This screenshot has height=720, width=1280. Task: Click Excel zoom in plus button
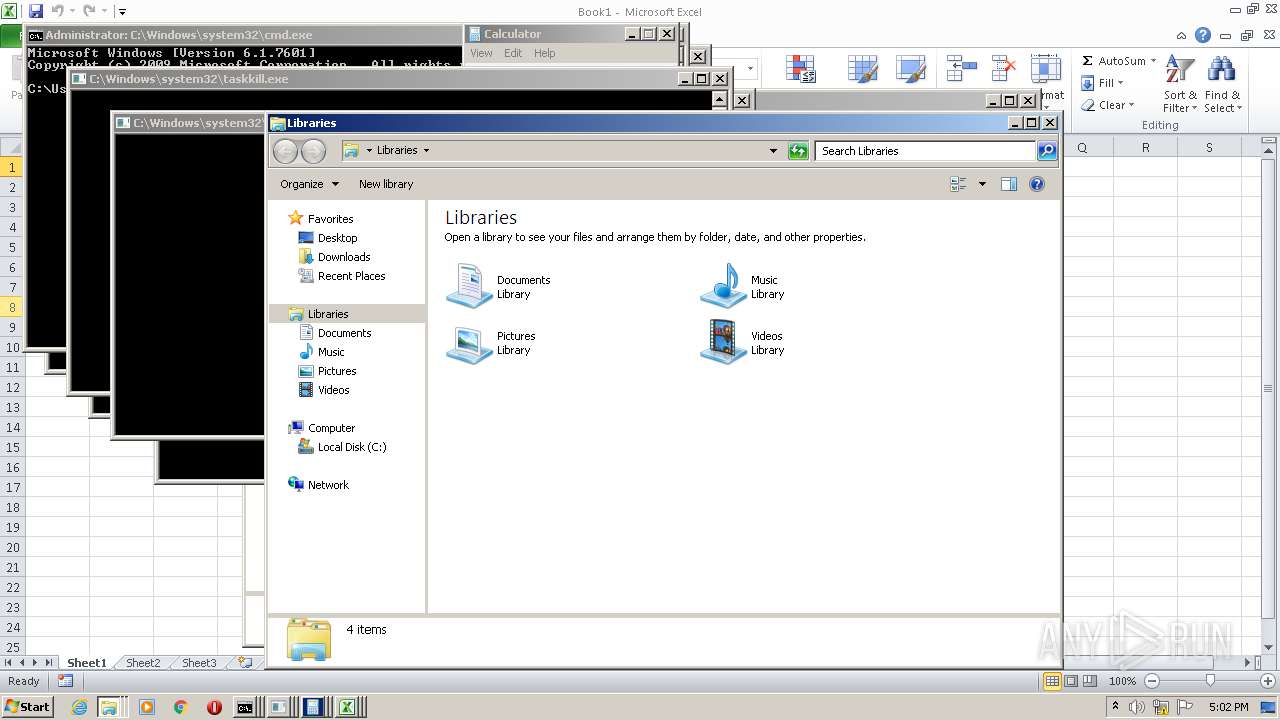[1268, 681]
